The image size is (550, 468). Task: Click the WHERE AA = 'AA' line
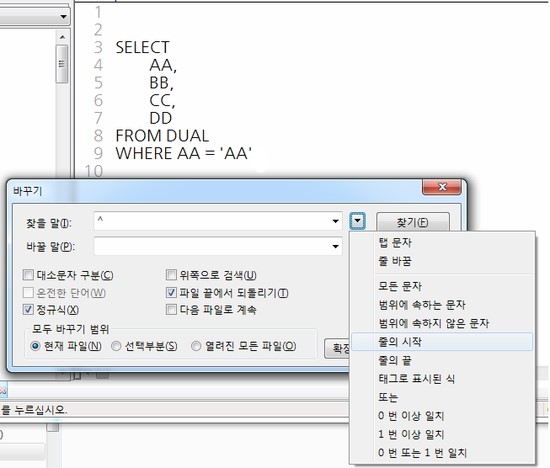pos(184,153)
